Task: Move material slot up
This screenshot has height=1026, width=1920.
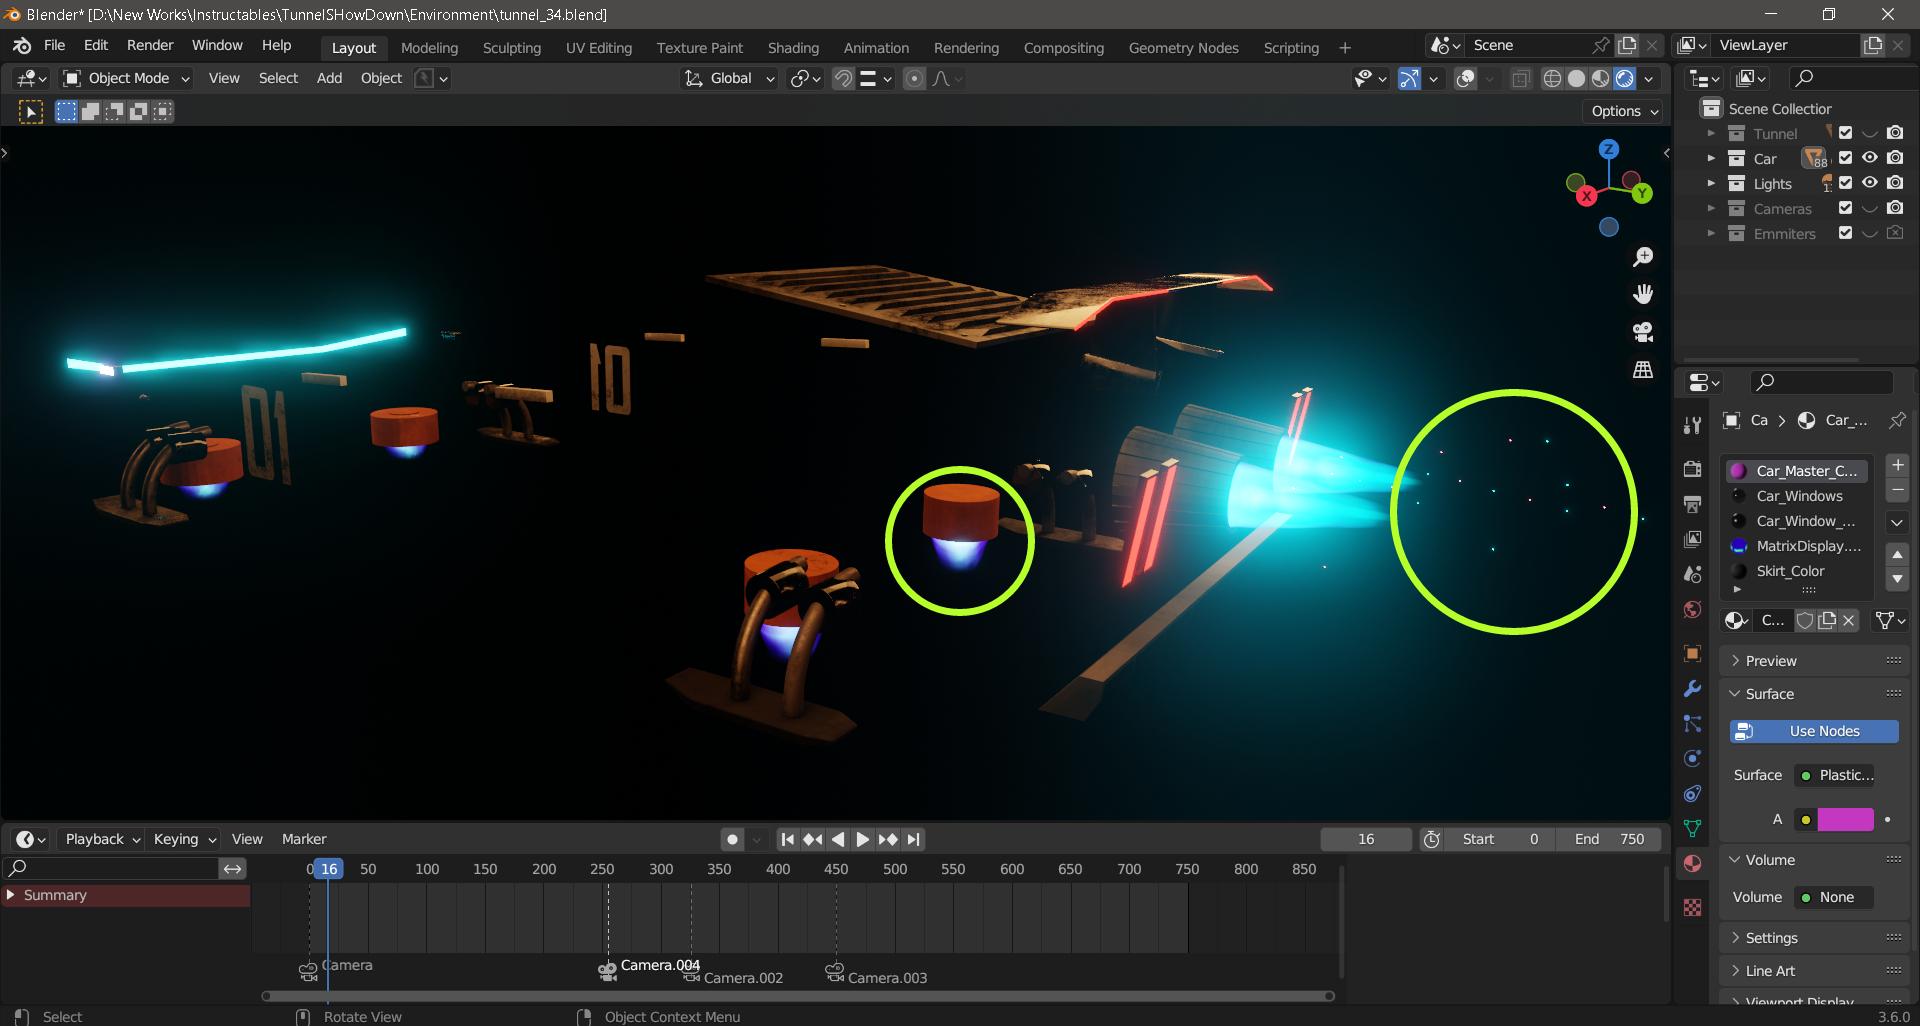Action: (x=1897, y=554)
